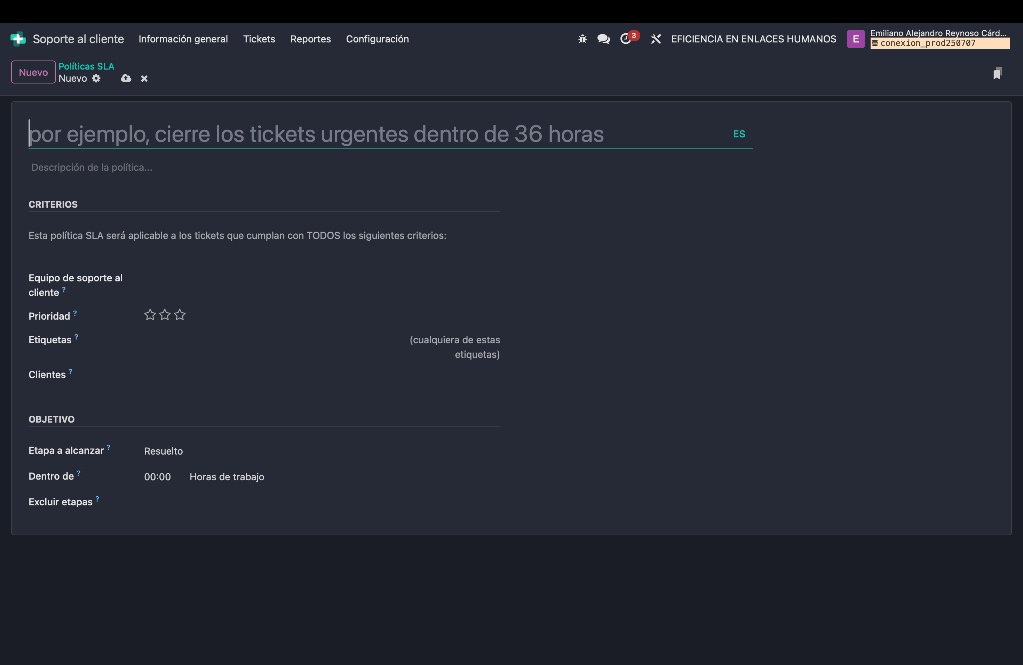Go to Políticas SLA breadcrumb link
Screen dimensions: 1023x665
click(86, 67)
